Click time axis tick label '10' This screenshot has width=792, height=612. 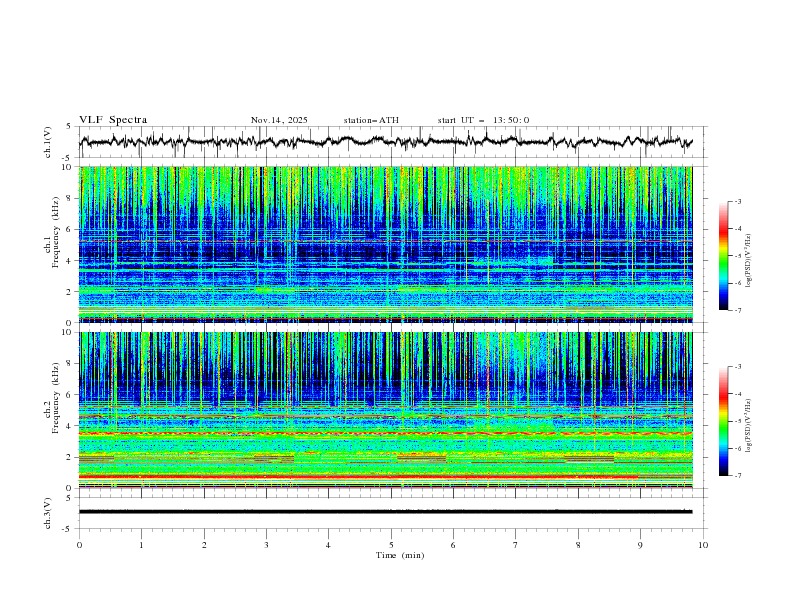pyautogui.click(x=703, y=545)
